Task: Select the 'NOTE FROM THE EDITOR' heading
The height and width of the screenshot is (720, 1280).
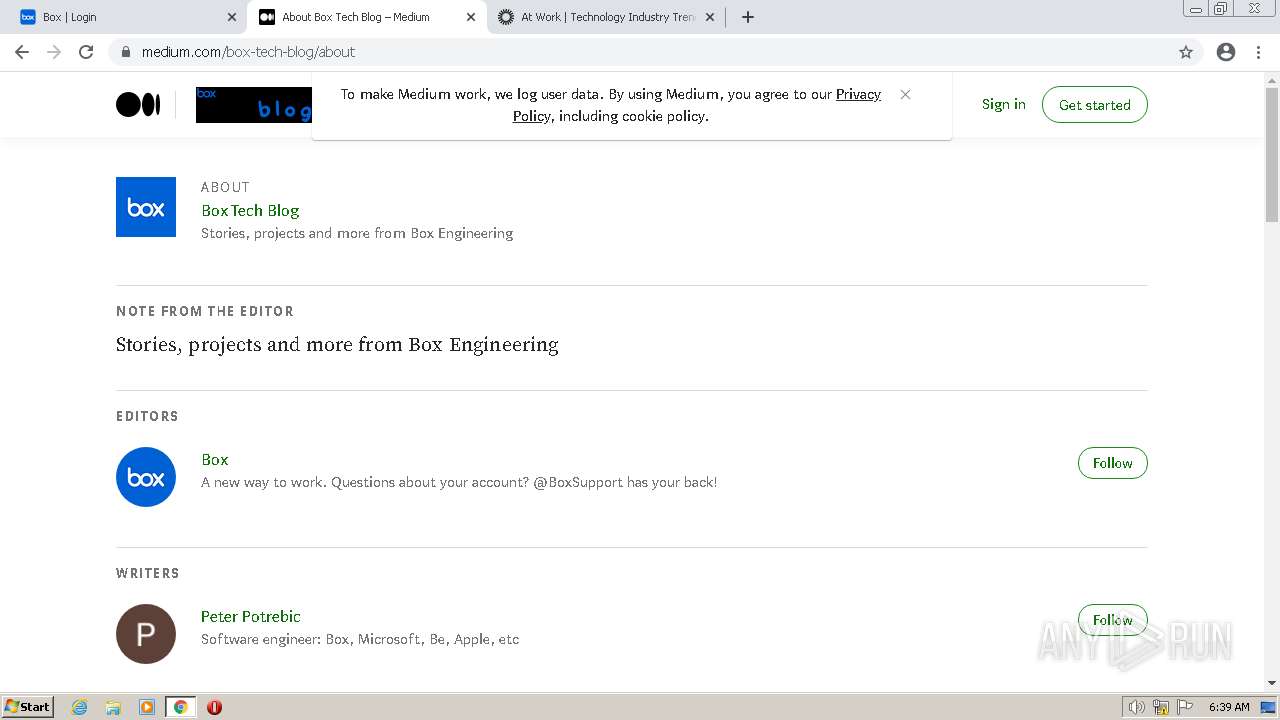Action: tap(205, 311)
